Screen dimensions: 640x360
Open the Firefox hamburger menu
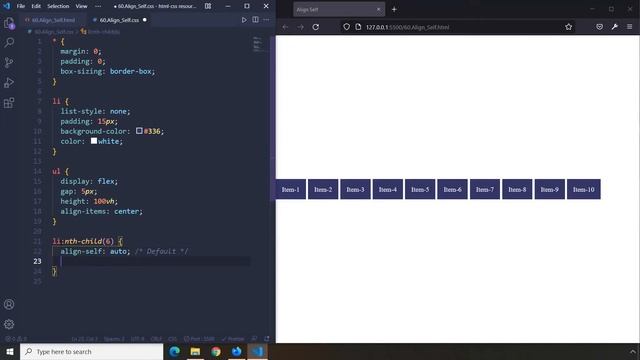[x=629, y=27]
